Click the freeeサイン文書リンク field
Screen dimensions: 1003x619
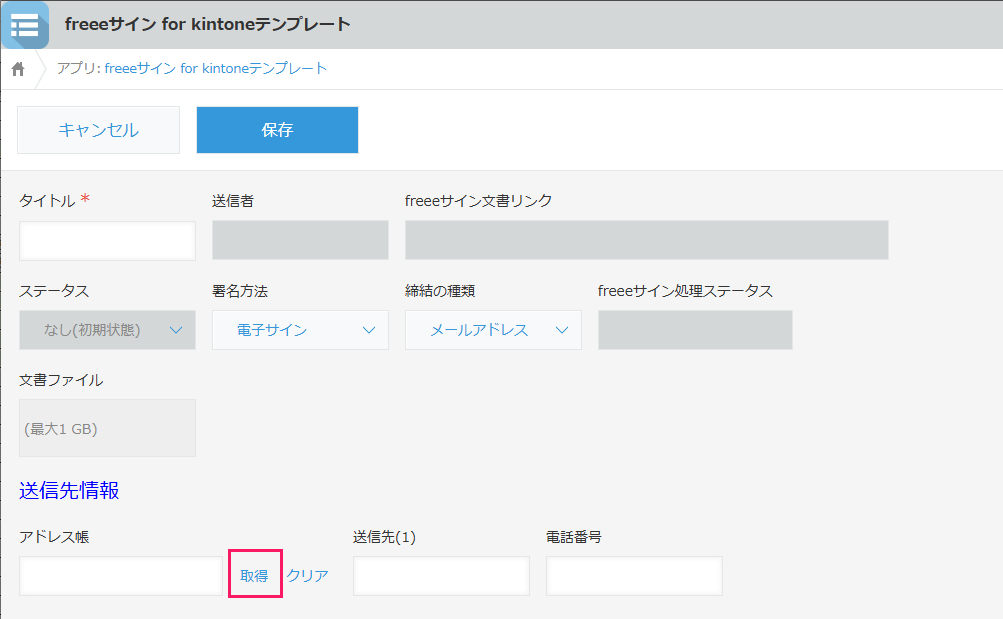(x=647, y=240)
